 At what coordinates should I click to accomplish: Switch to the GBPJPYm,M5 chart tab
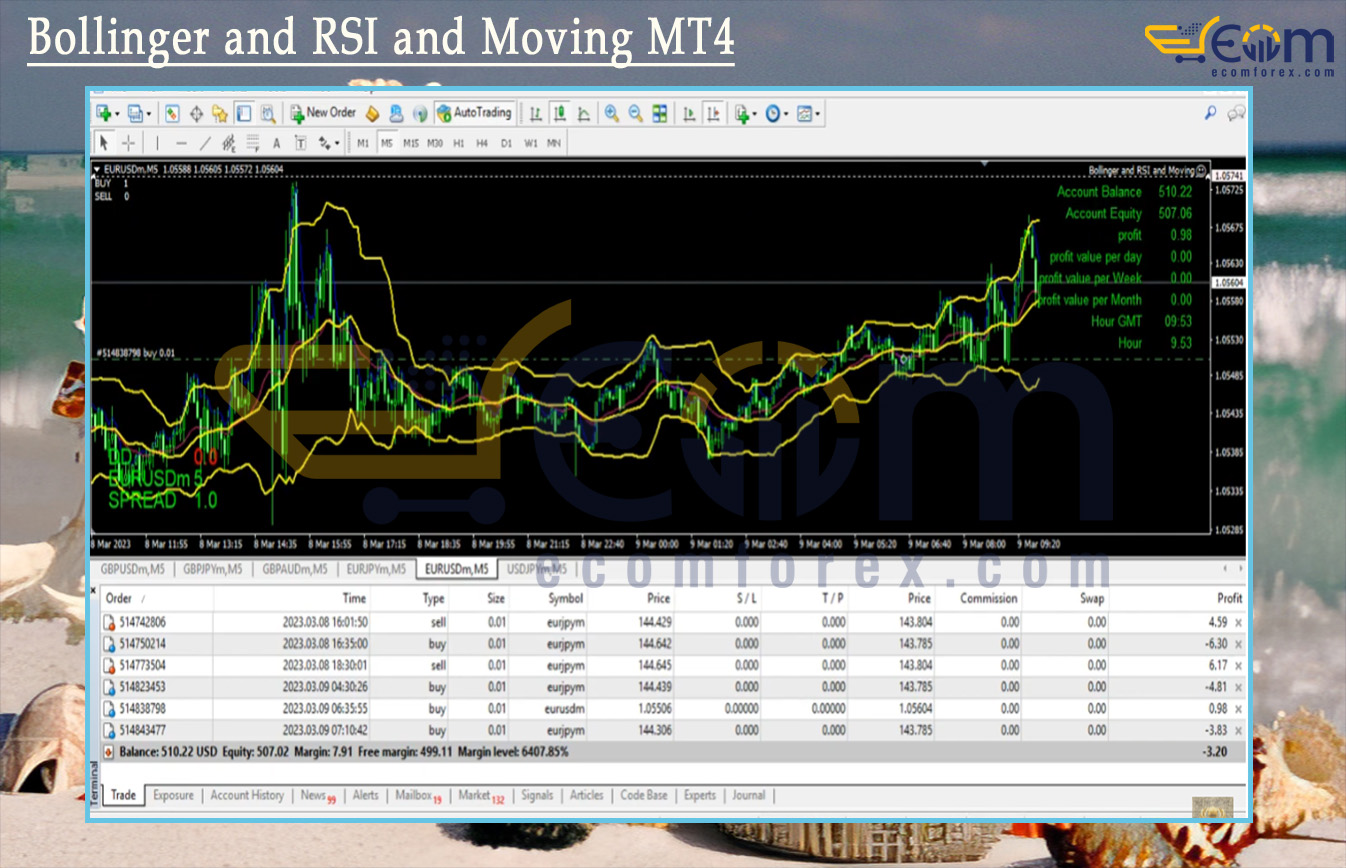pyautogui.click(x=213, y=569)
